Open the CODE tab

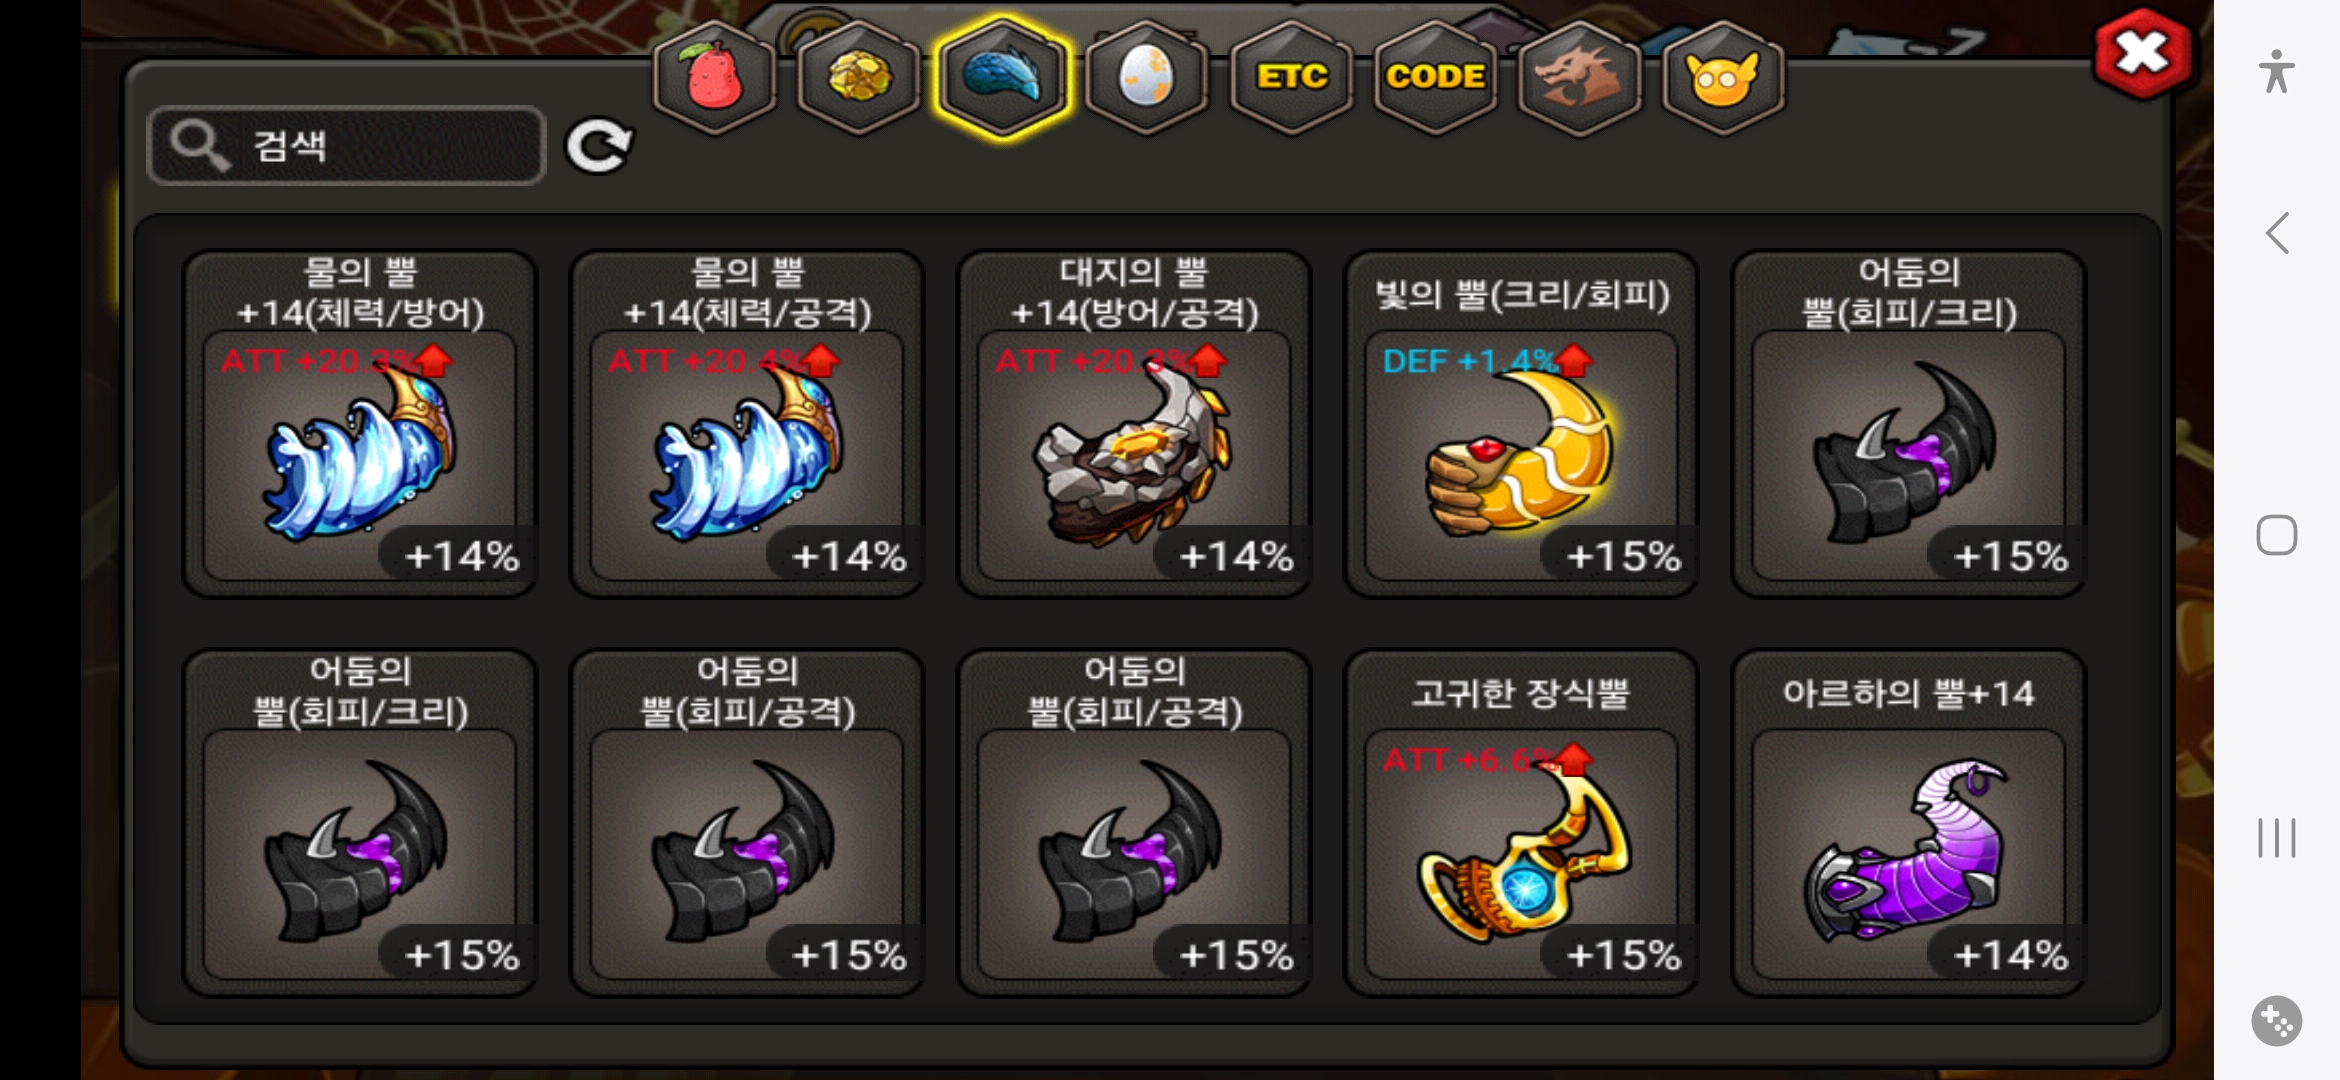click(x=1435, y=76)
